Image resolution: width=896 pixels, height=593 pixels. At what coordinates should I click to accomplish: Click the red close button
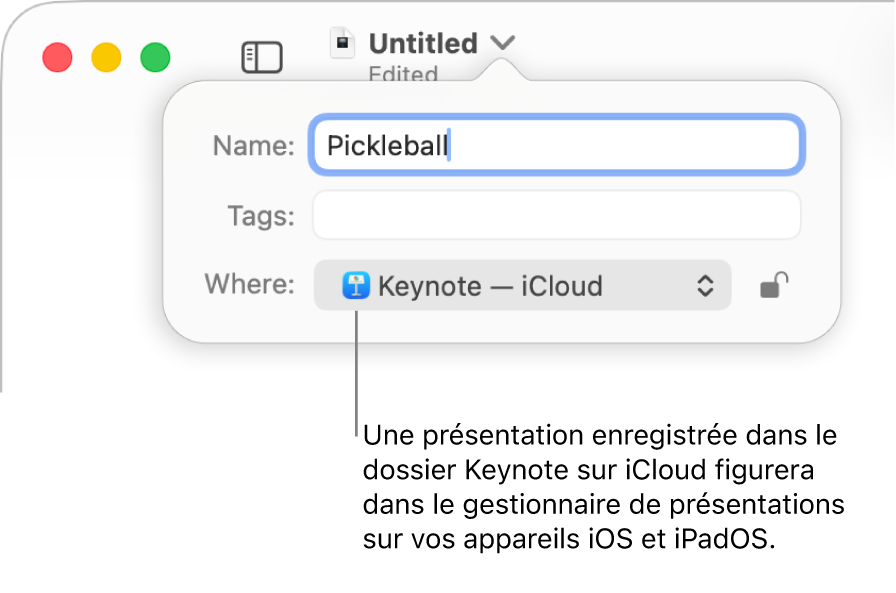pos(57,57)
